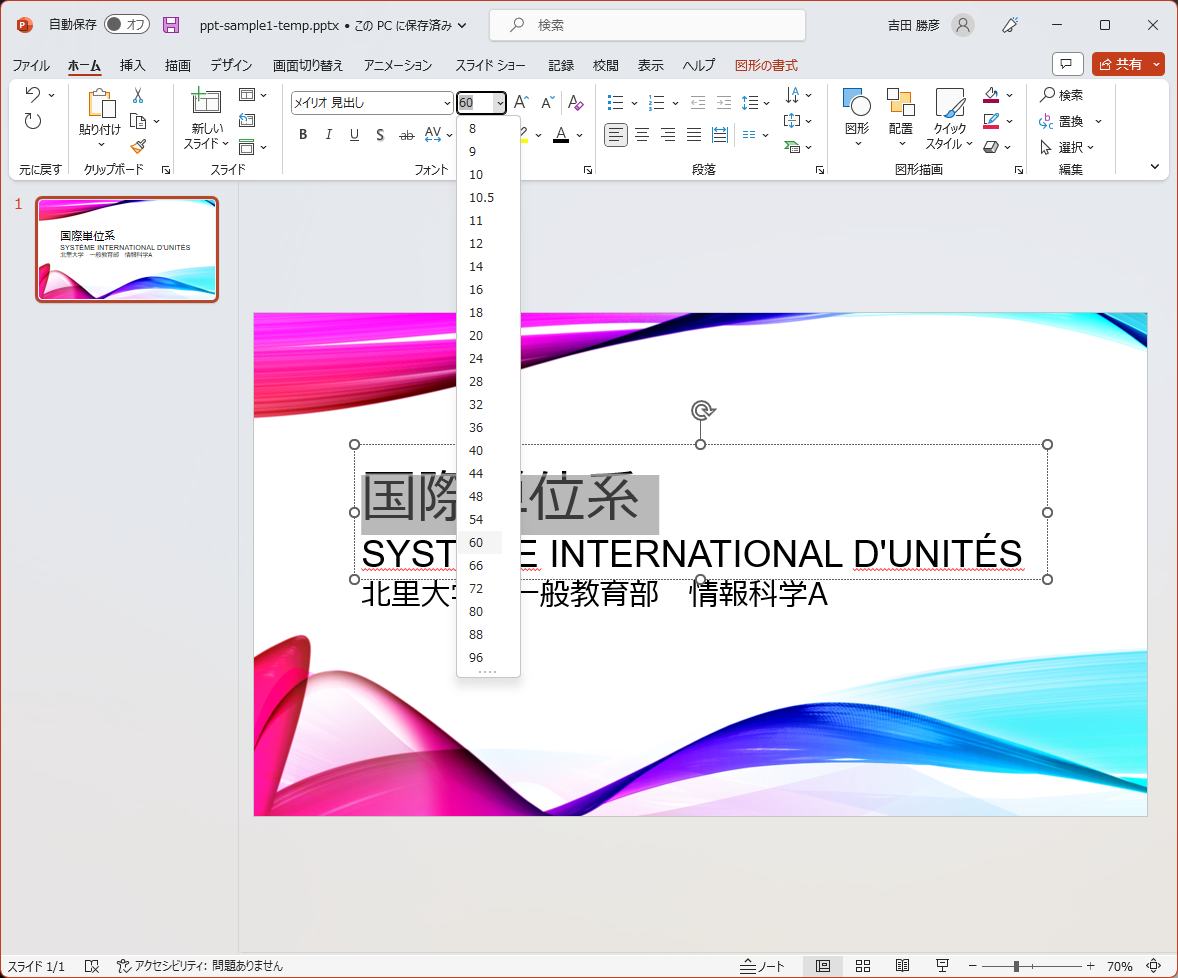1178x978 pixels.
Task: Center-align the selected paragraph
Action: [641, 134]
